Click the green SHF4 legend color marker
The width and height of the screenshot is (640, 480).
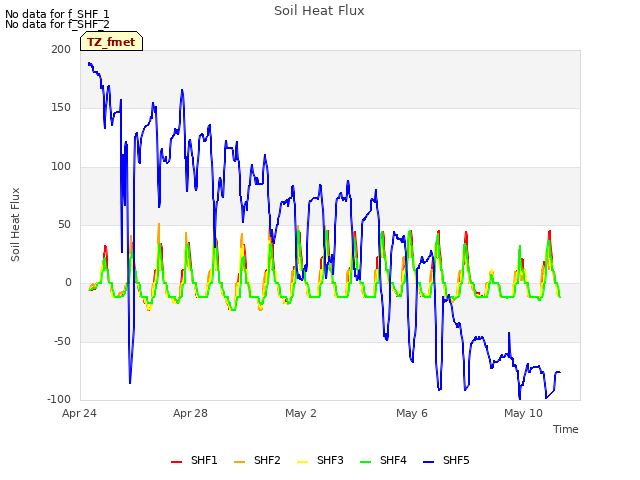(x=366, y=462)
